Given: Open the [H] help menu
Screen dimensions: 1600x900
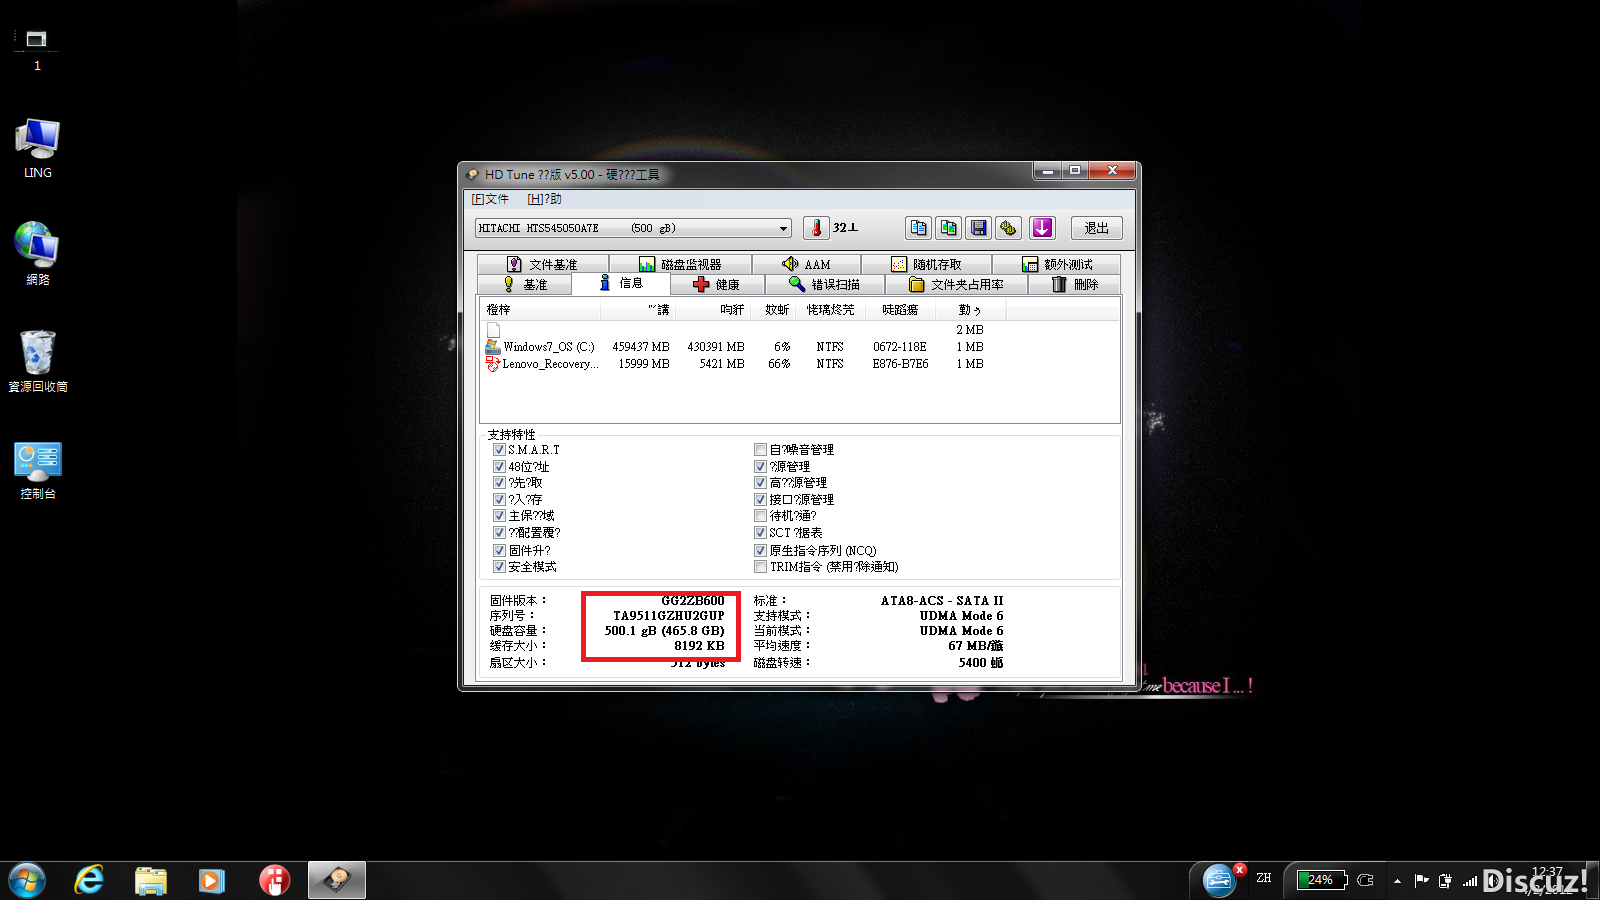Looking at the screenshot, I should tap(544, 199).
